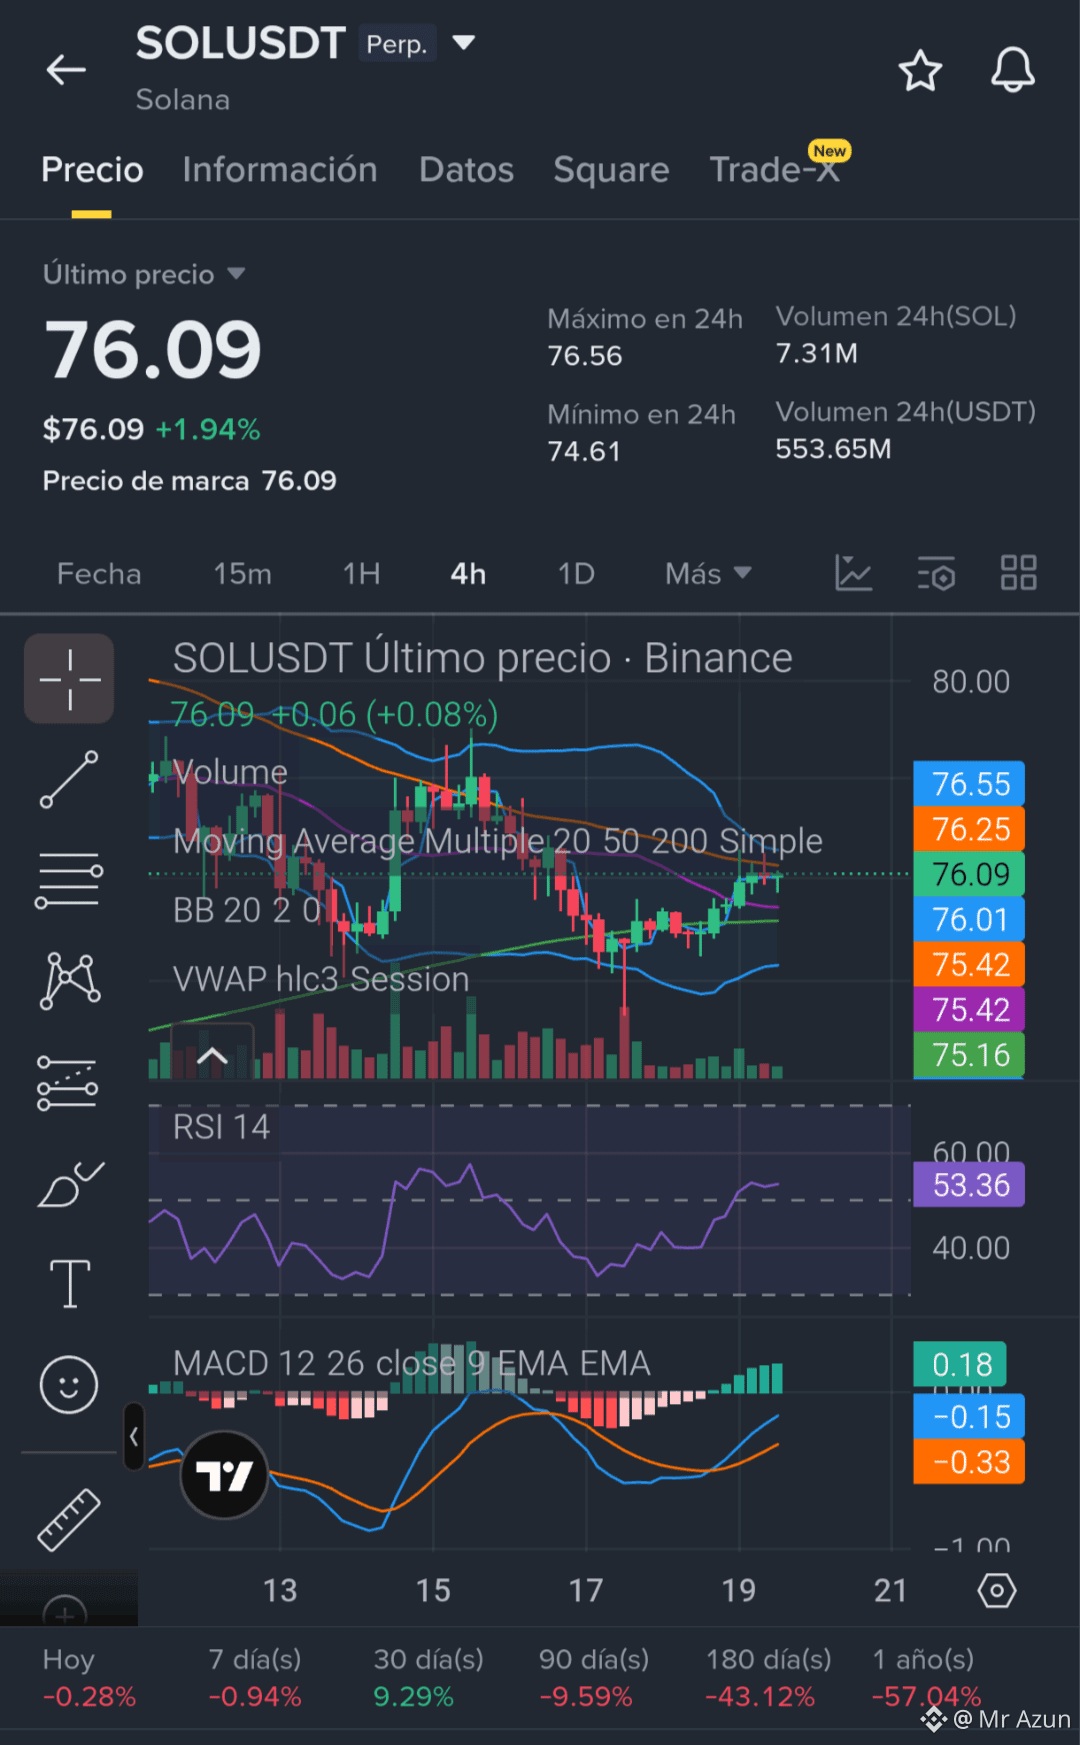Click the Volume indicator label
Image resolution: width=1080 pixels, height=1745 pixels.
pos(230,772)
